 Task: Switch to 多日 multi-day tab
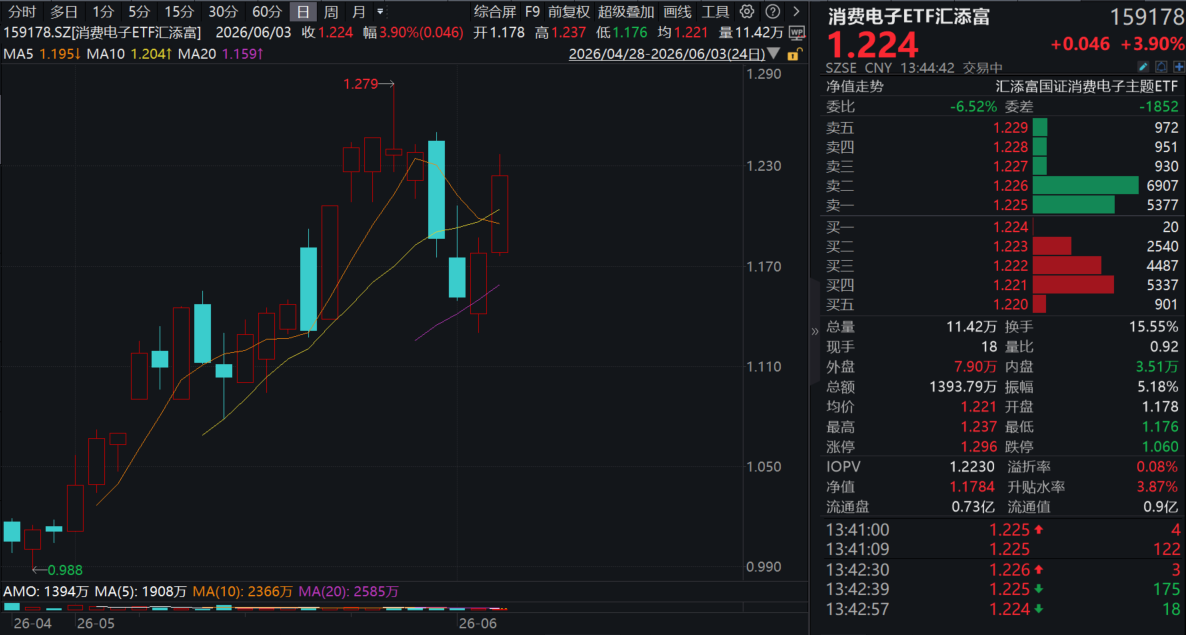click(x=64, y=11)
